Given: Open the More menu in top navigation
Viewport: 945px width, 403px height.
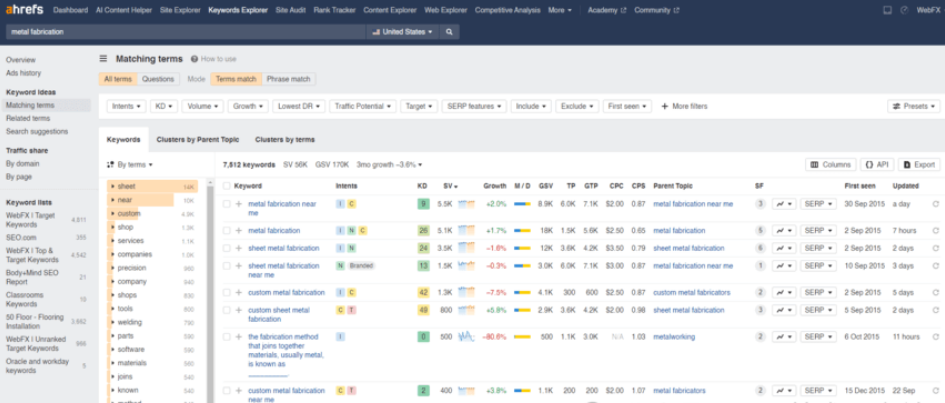Looking at the screenshot, I should [x=560, y=10].
